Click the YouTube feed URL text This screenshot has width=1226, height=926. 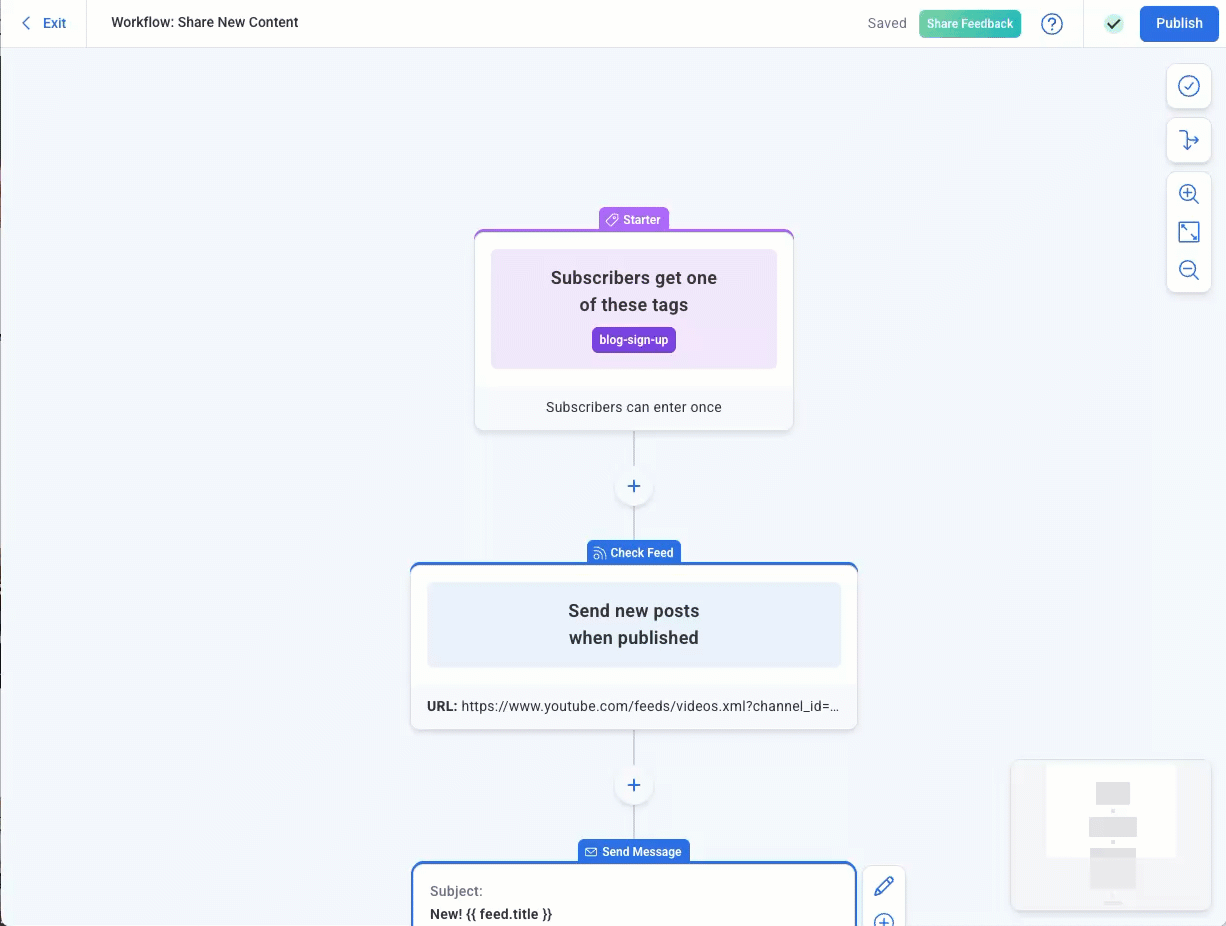649,706
